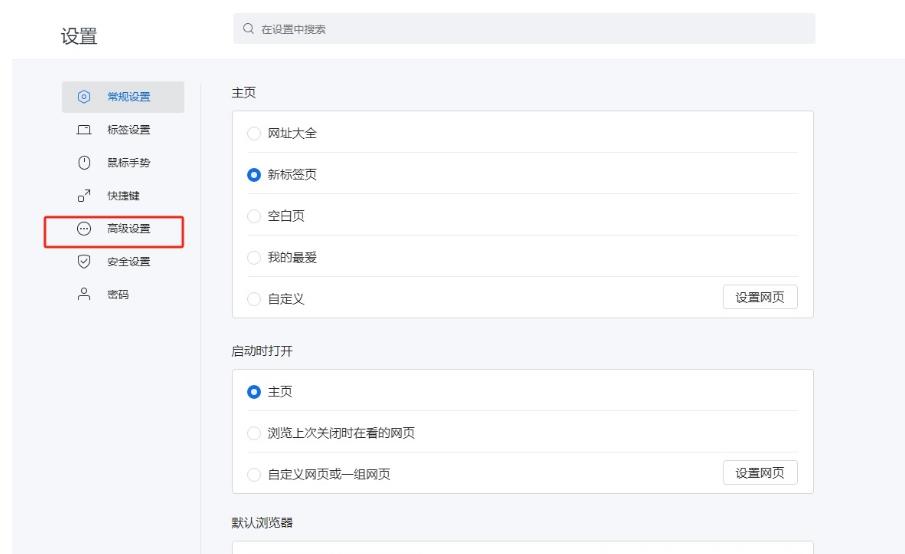
Task: Go to 快捷键 settings
Action: click(x=123, y=196)
